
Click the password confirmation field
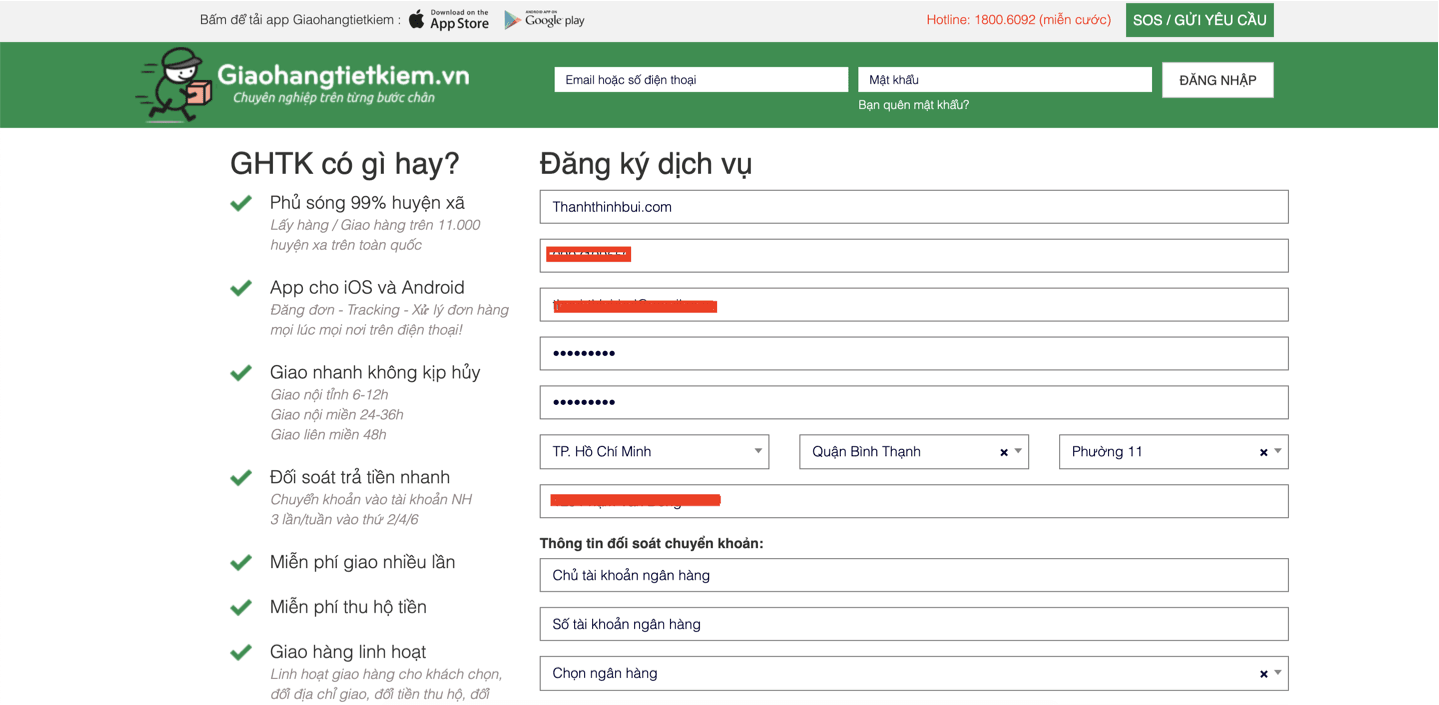[914, 402]
